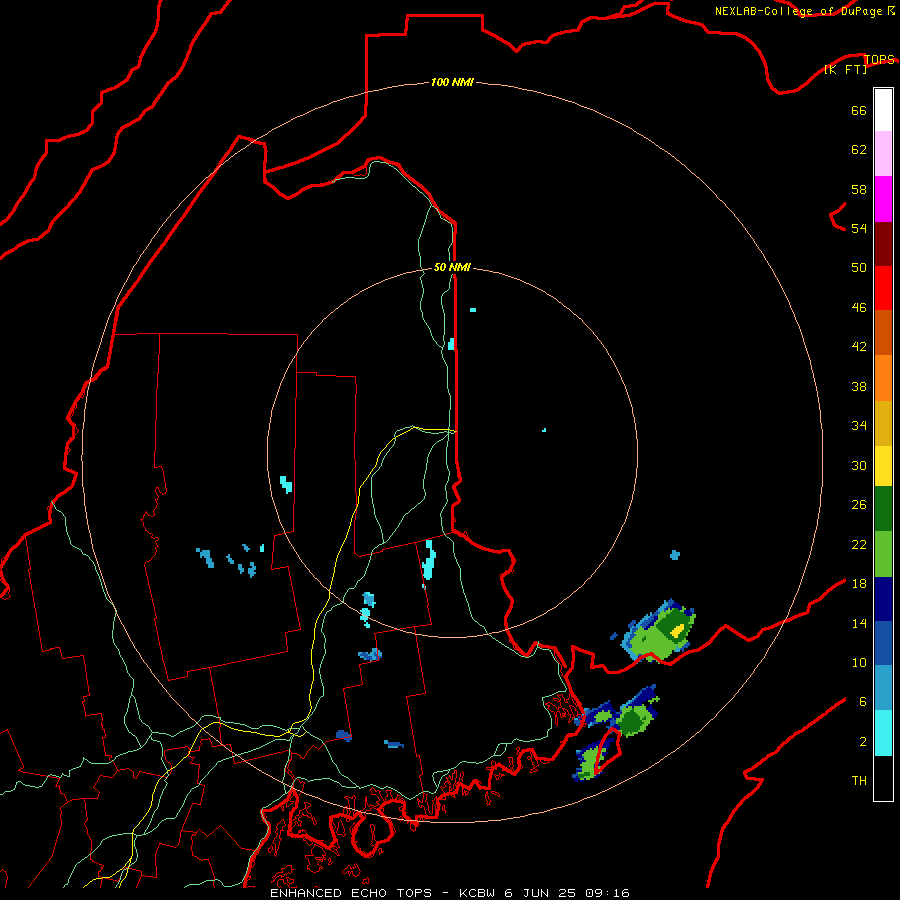Click the legend value 42
This screenshot has width=900, height=900.
[859, 347]
